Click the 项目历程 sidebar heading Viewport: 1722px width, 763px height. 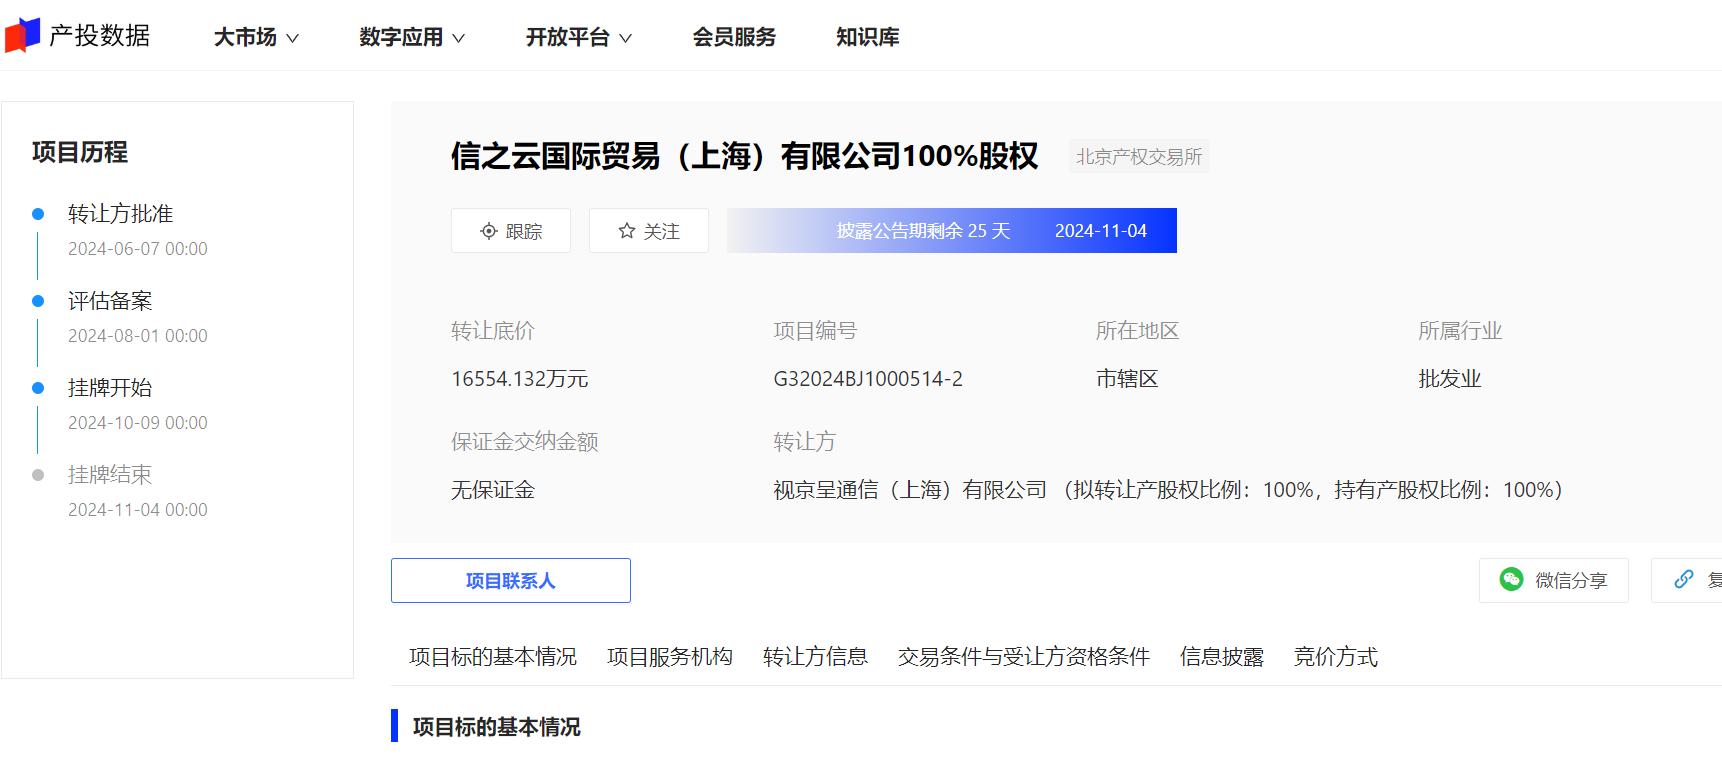pyautogui.click(x=80, y=152)
